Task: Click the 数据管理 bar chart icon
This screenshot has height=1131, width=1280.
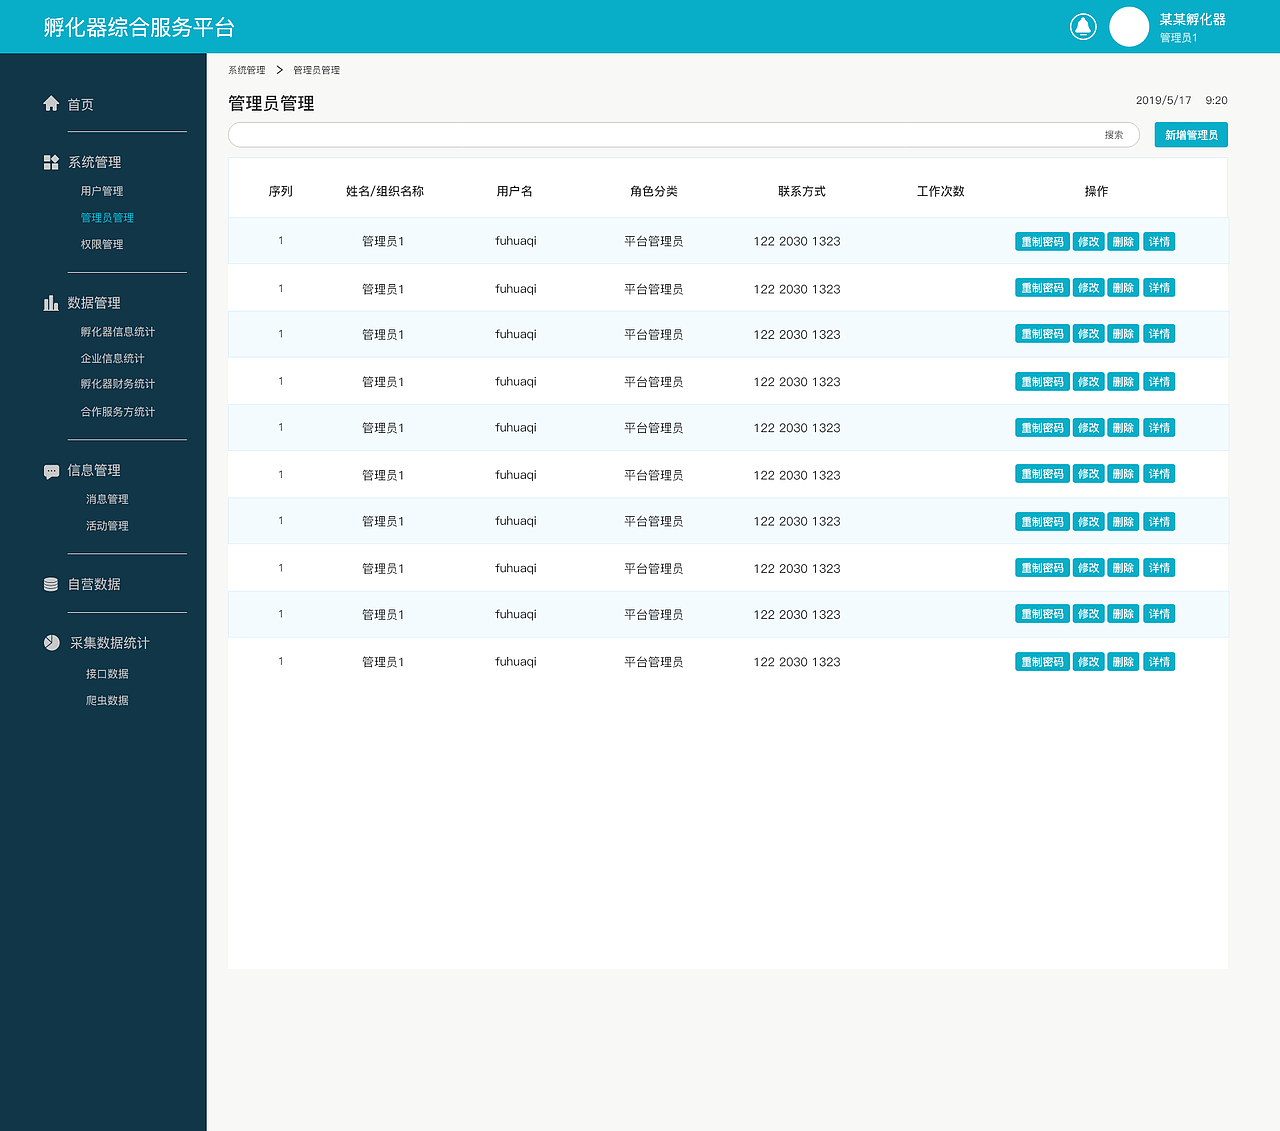Action: click(51, 302)
